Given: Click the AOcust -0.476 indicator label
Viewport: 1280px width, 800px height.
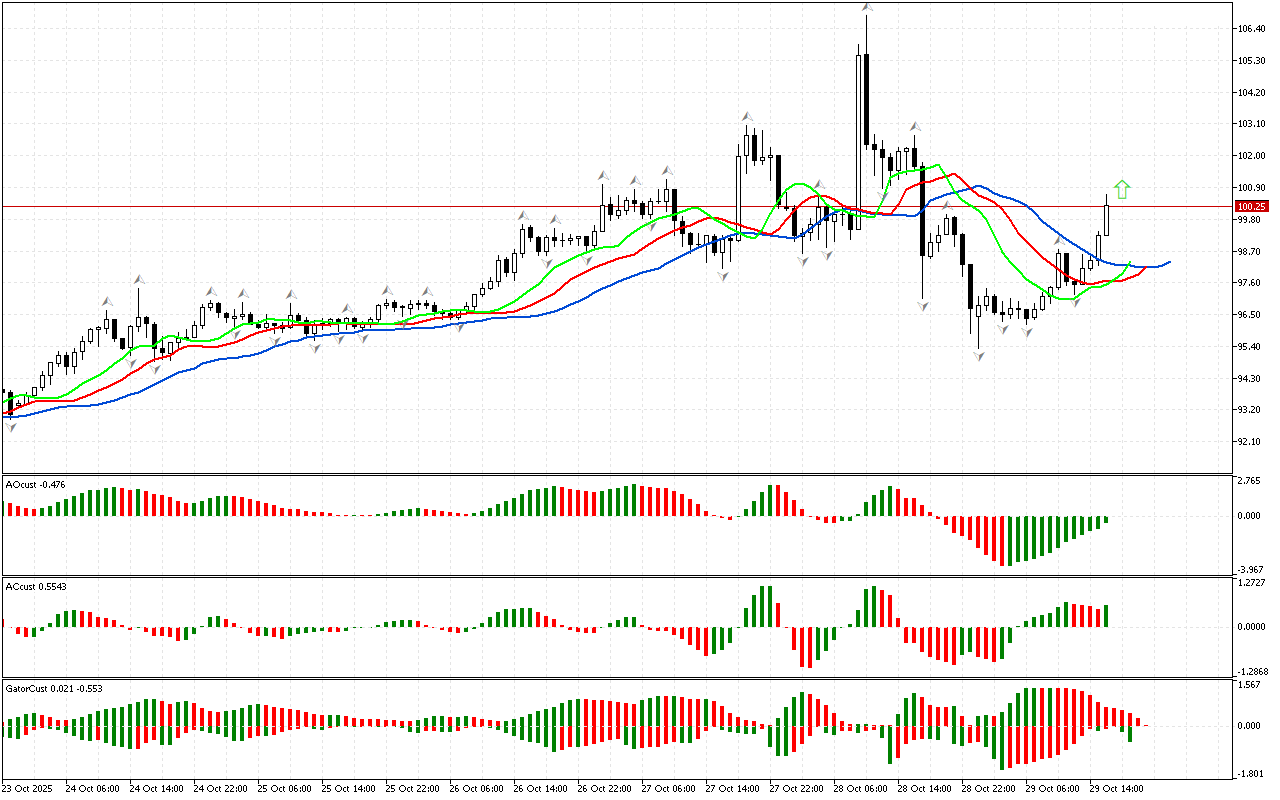Looking at the screenshot, I should tap(36, 485).
